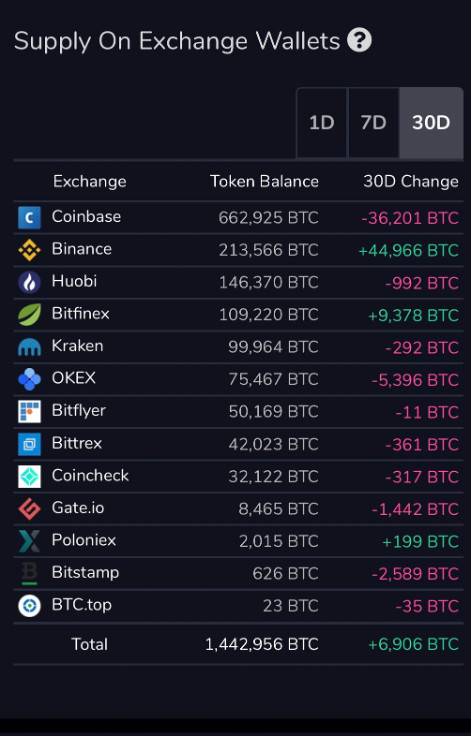Click the Bitfinex green leaf icon
Viewport: 472px width, 737px height.
pos(29,314)
